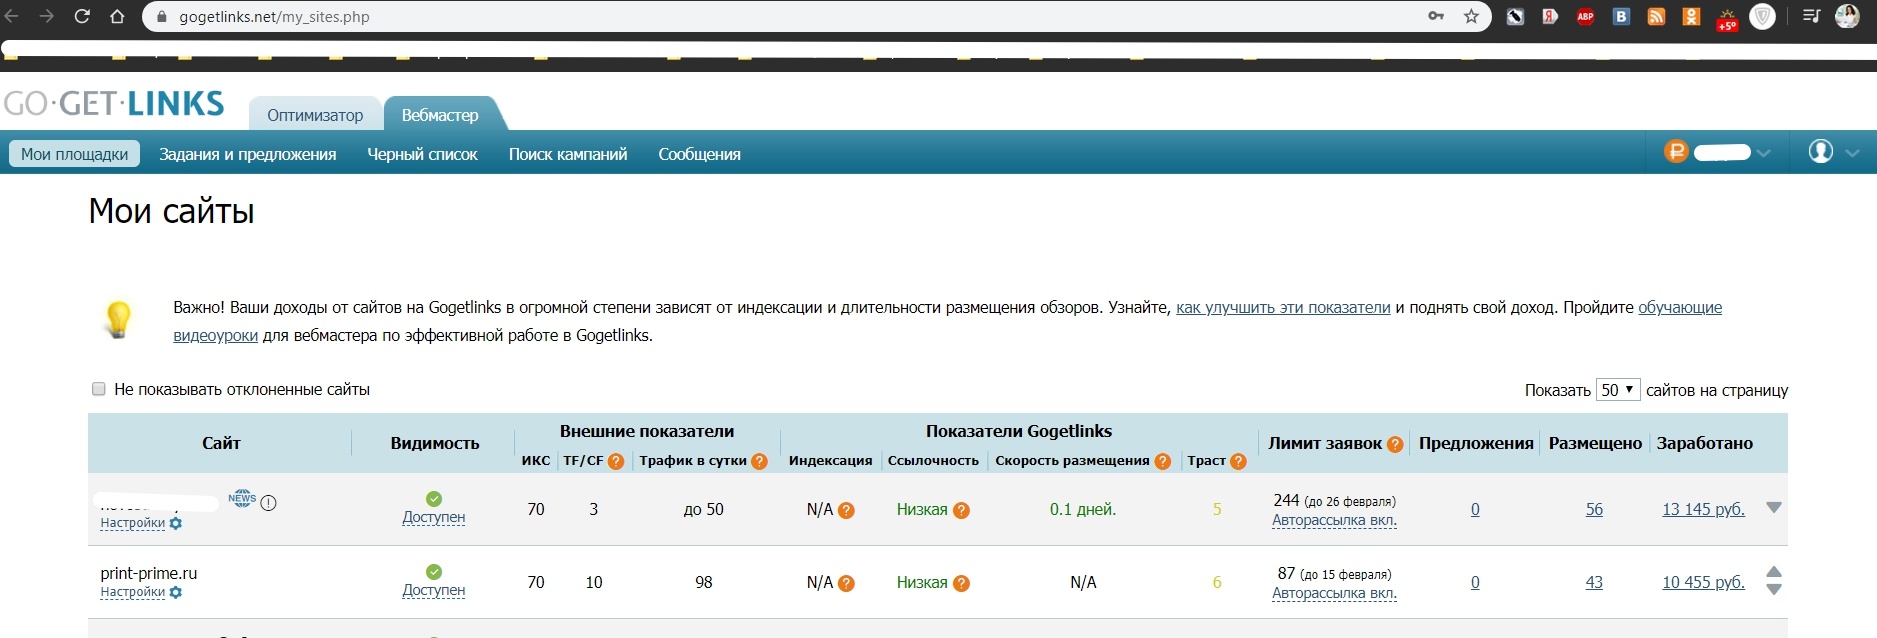Click the VK extension icon
The height and width of the screenshot is (638, 1877).
tap(1621, 16)
